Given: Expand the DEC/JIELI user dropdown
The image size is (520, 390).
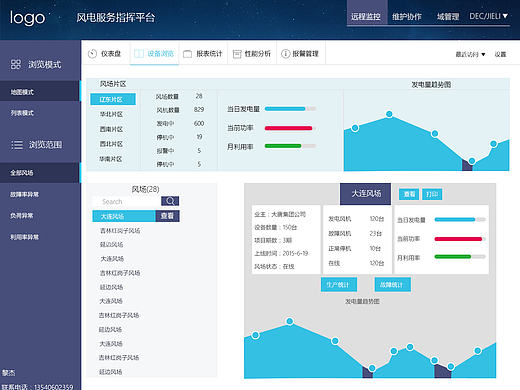Looking at the screenshot, I should pyautogui.click(x=488, y=16).
